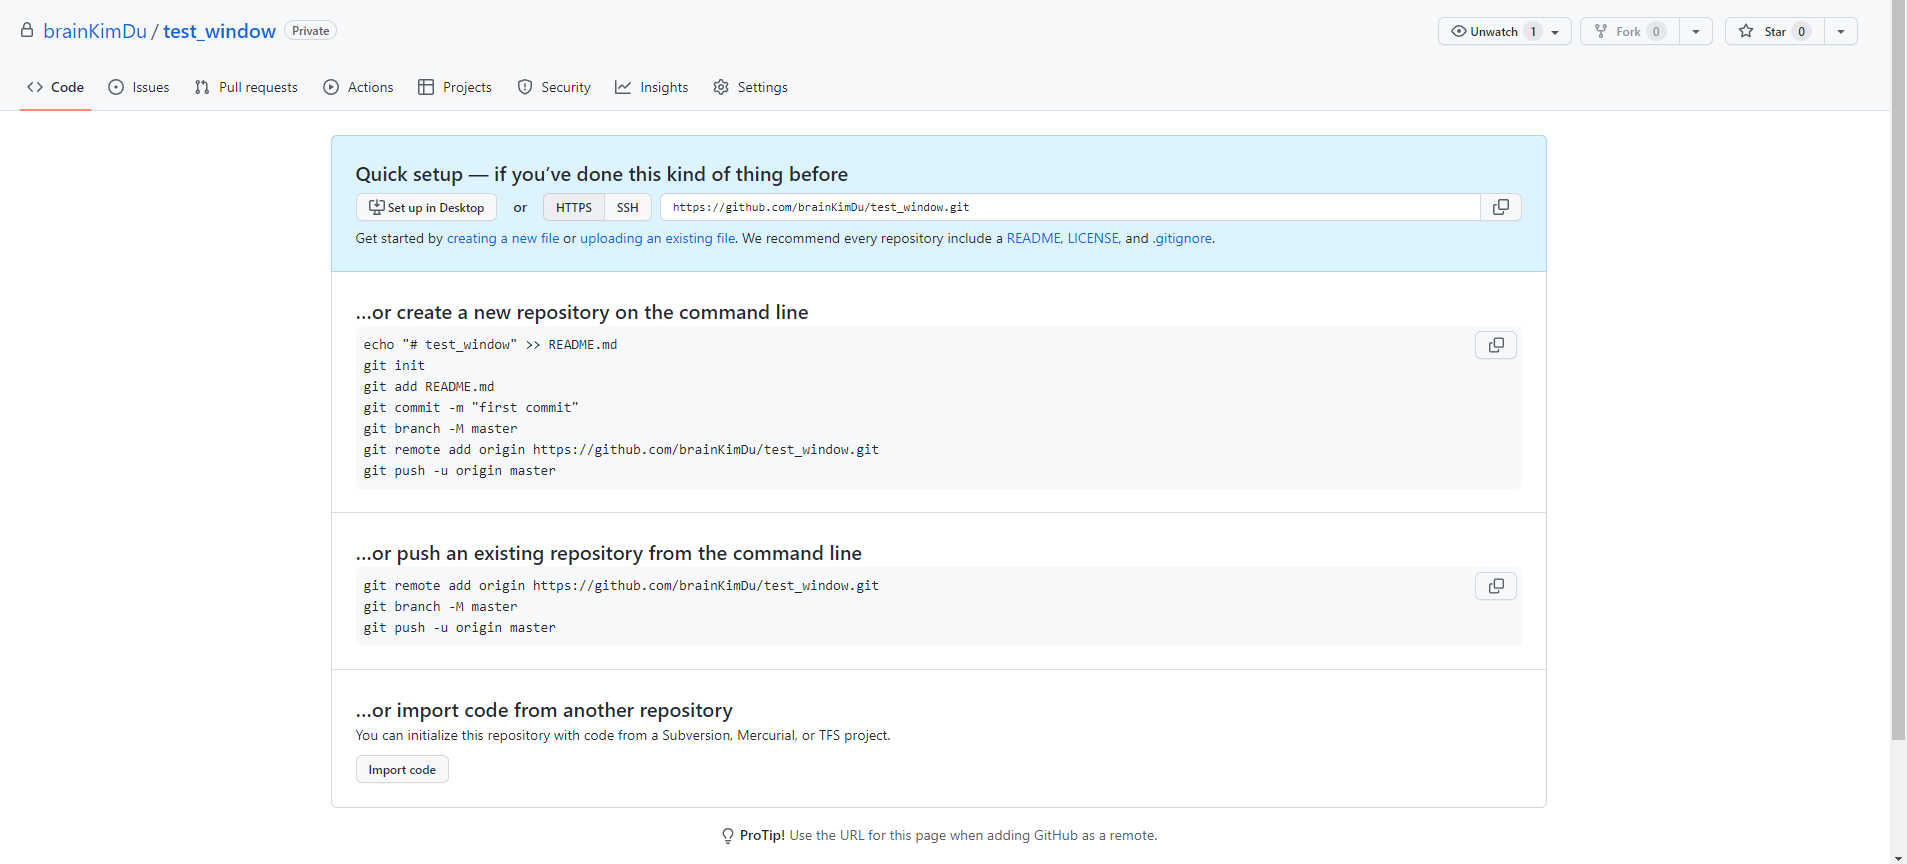Click the 'Private' repository badge
Viewport: 1907px width, 864px height.
(310, 31)
